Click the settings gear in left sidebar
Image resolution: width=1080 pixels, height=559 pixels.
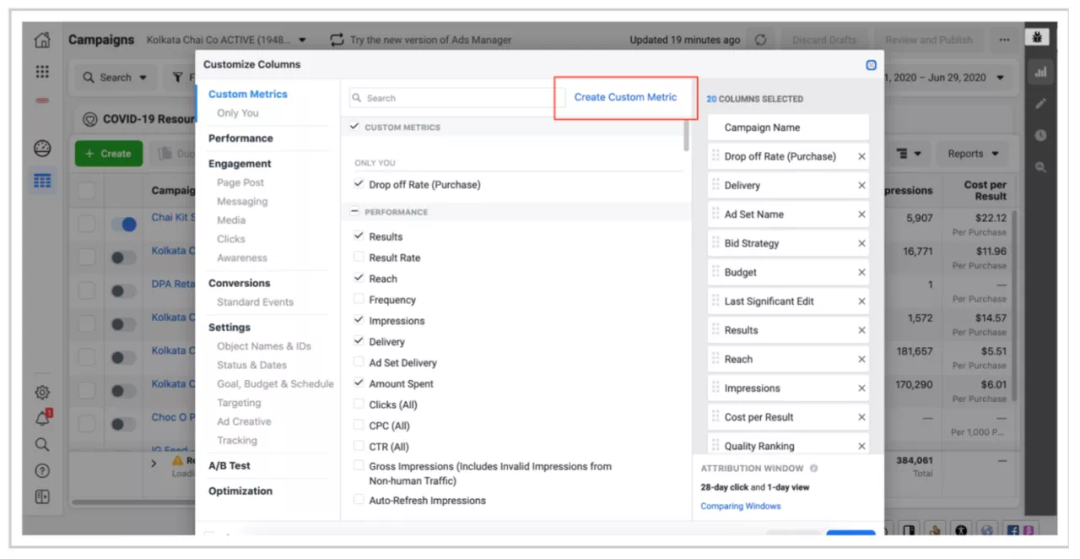[42, 393]
